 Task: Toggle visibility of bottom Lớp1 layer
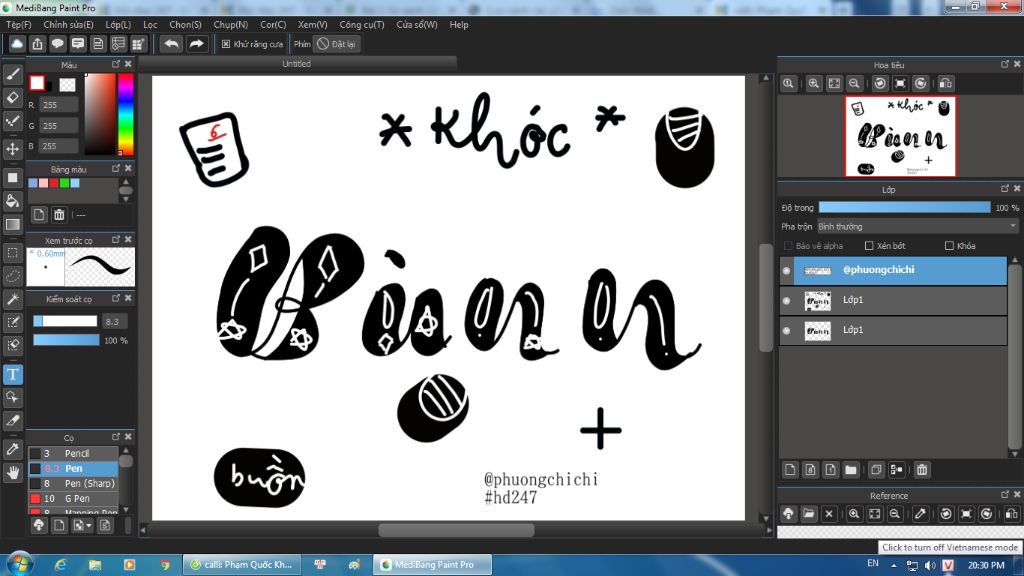coord(786,330)
